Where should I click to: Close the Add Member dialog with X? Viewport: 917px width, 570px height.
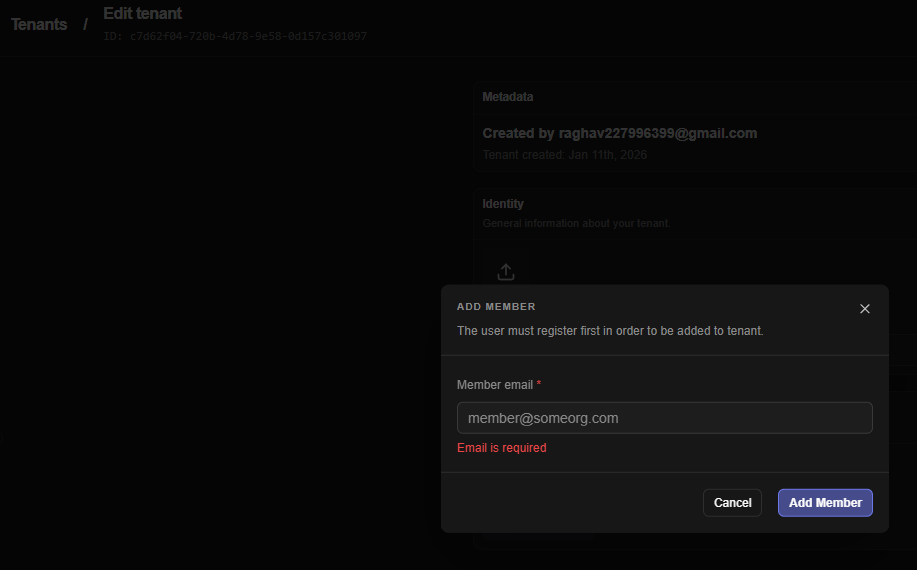coord(864,309)
